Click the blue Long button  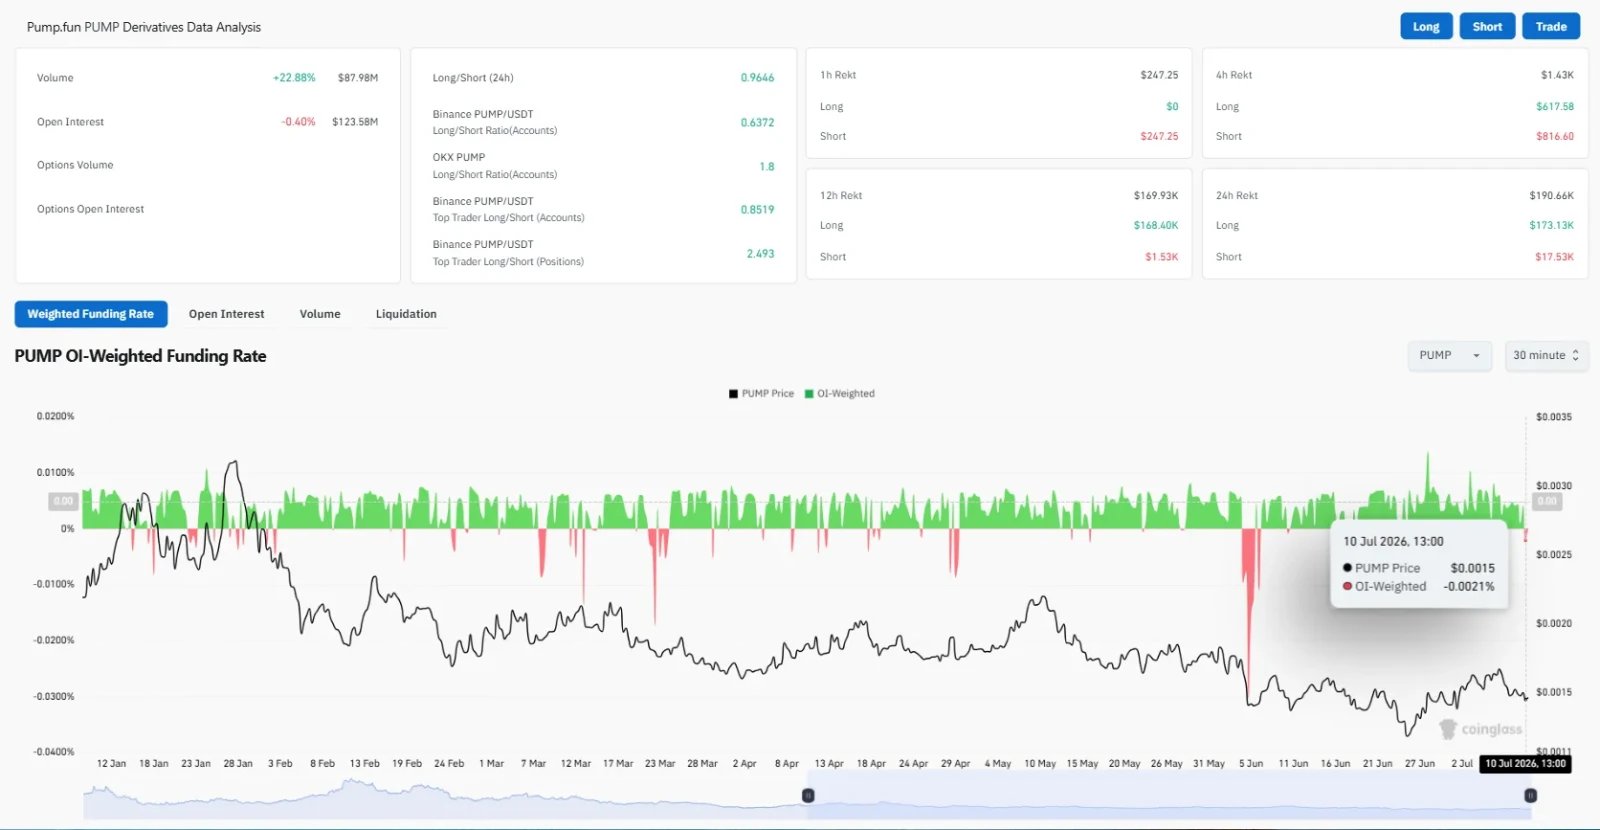(x=1426, y=27)
